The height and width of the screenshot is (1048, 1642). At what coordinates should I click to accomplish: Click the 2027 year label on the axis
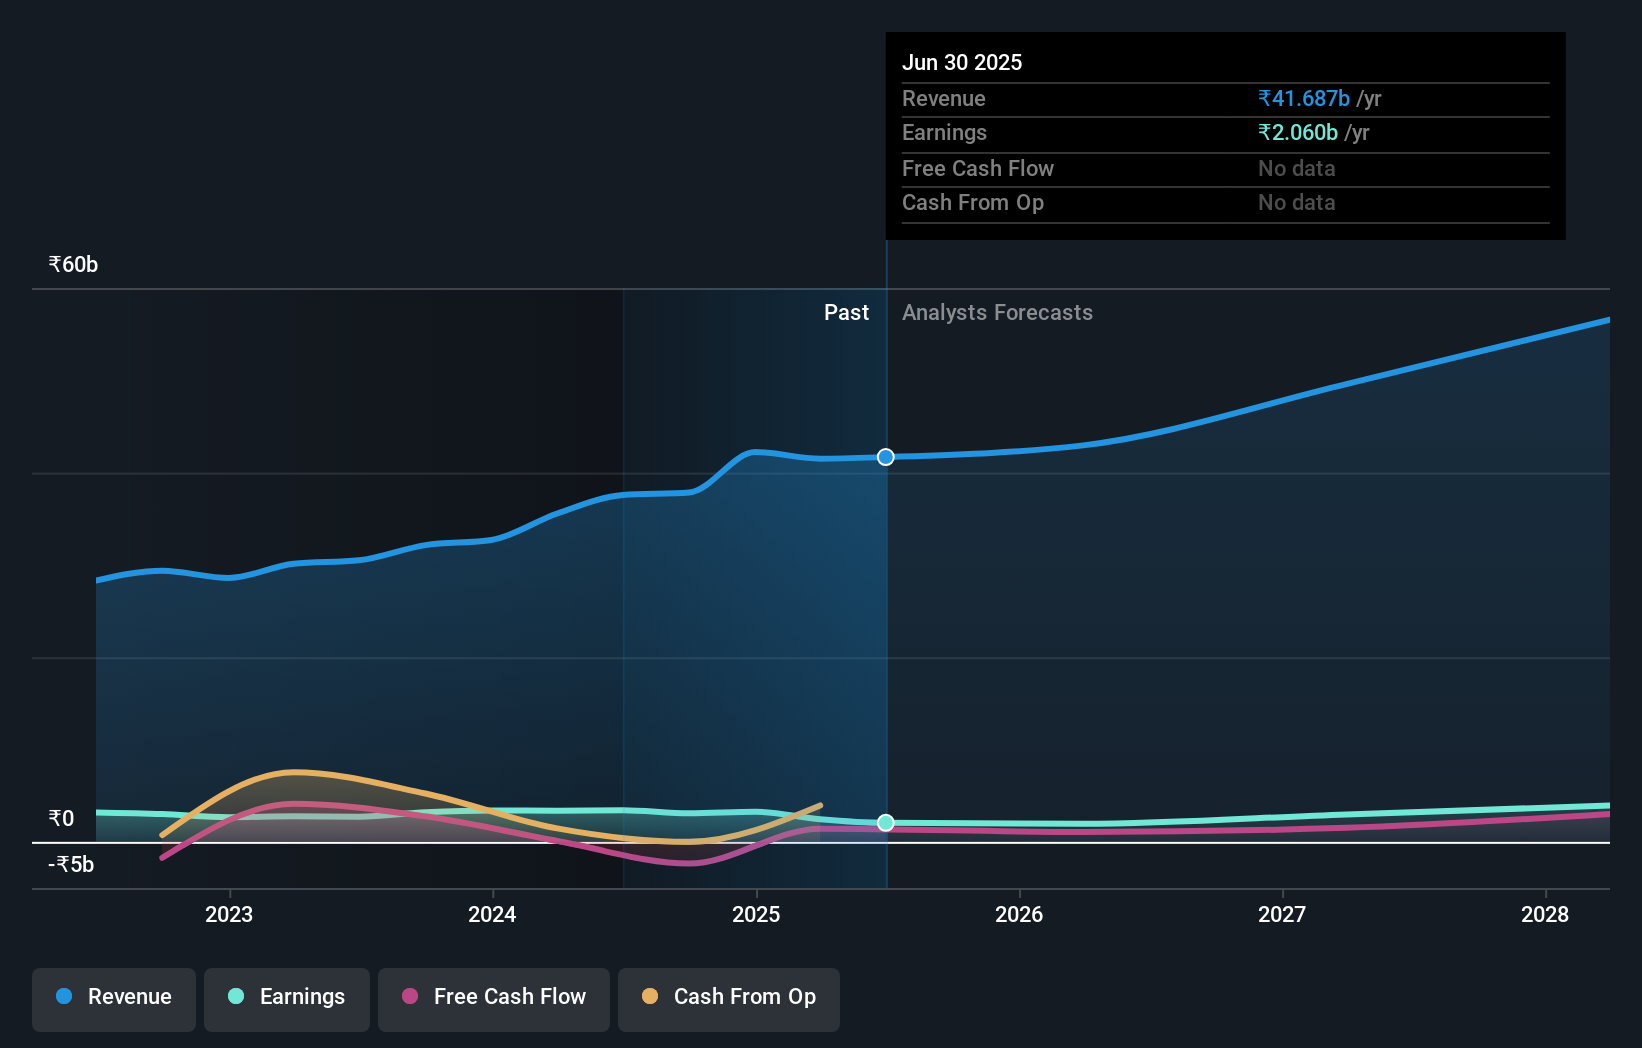(1283, 914)
